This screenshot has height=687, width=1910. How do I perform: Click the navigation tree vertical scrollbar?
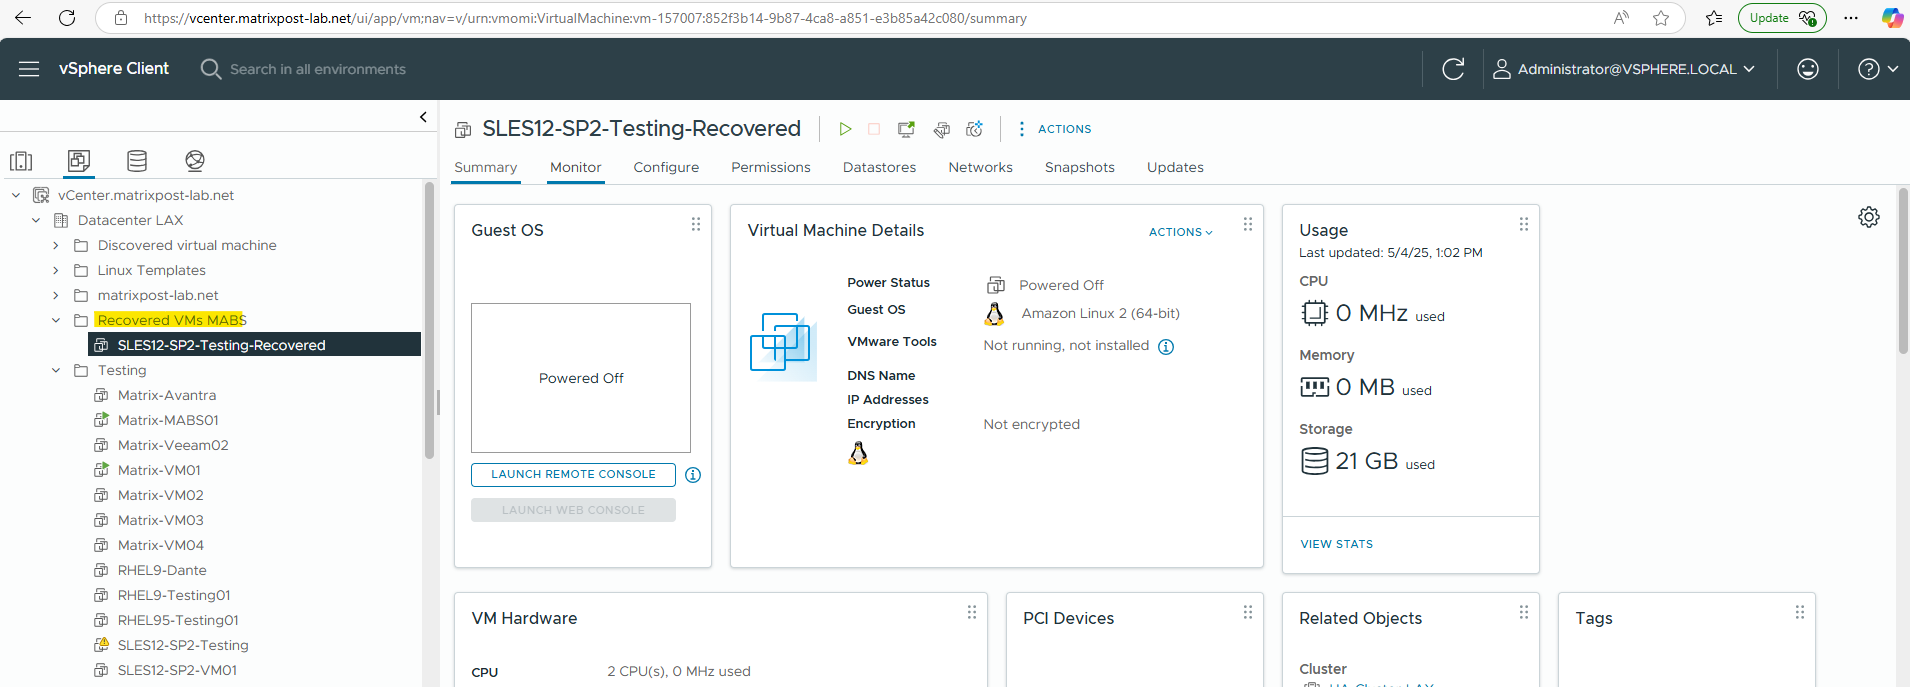coord(430,320)
